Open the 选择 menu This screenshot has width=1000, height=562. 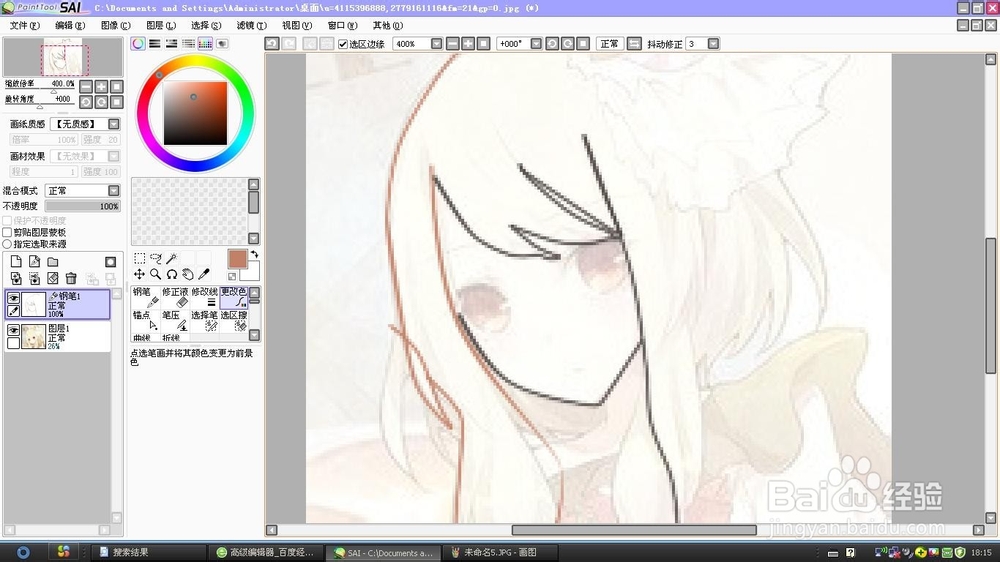pos(206,26)
